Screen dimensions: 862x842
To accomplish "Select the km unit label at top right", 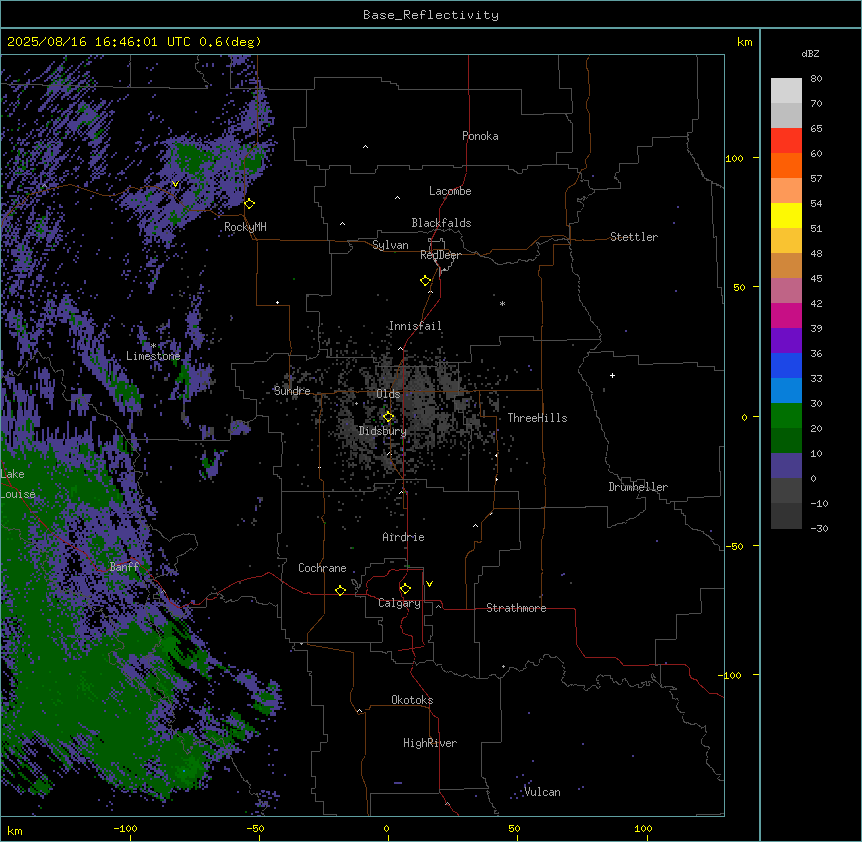I will click(x=744, y=42).
